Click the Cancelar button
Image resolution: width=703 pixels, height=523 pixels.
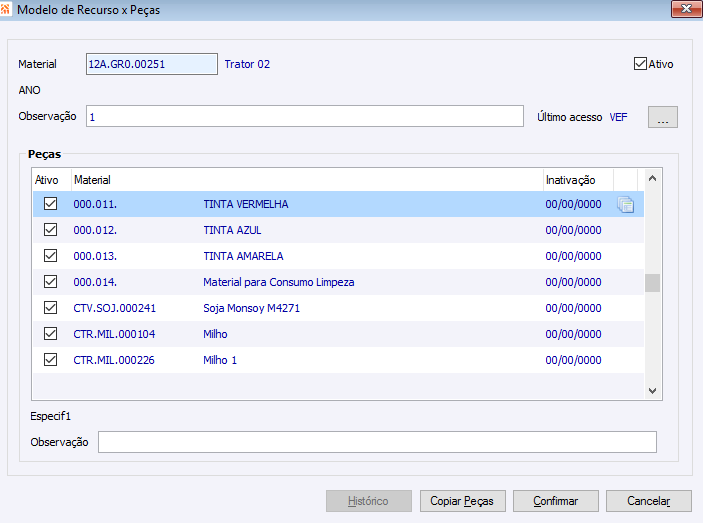pos(648,501)
